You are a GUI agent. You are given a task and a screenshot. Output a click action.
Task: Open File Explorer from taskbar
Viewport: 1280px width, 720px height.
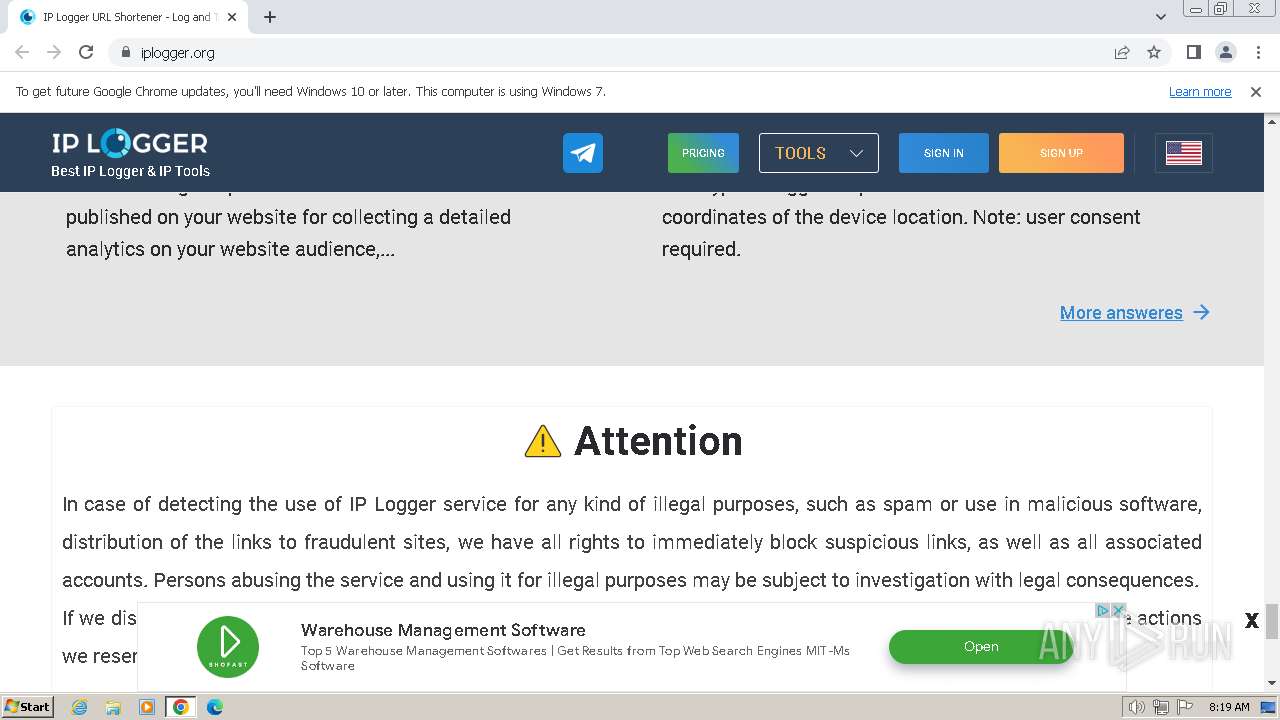(x=113, y=707)
